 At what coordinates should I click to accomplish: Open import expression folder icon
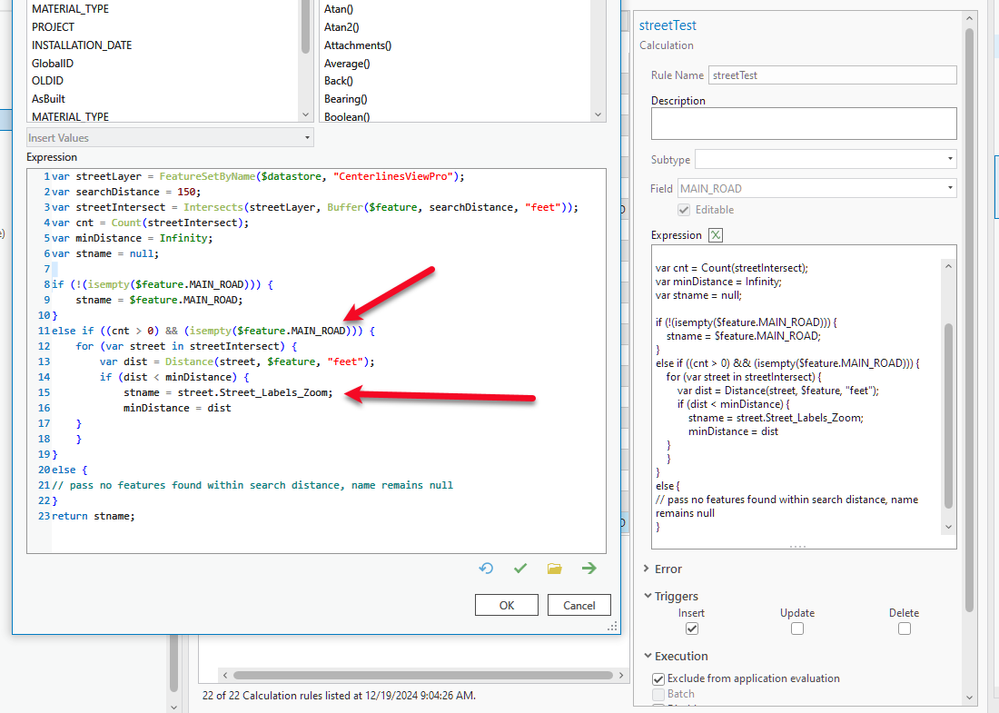point(554,568)
